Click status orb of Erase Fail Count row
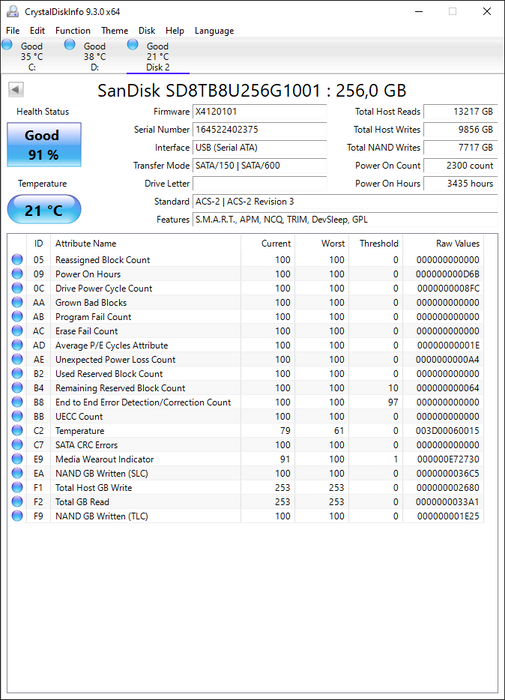The image size is (505, 700). click(17, 331)
